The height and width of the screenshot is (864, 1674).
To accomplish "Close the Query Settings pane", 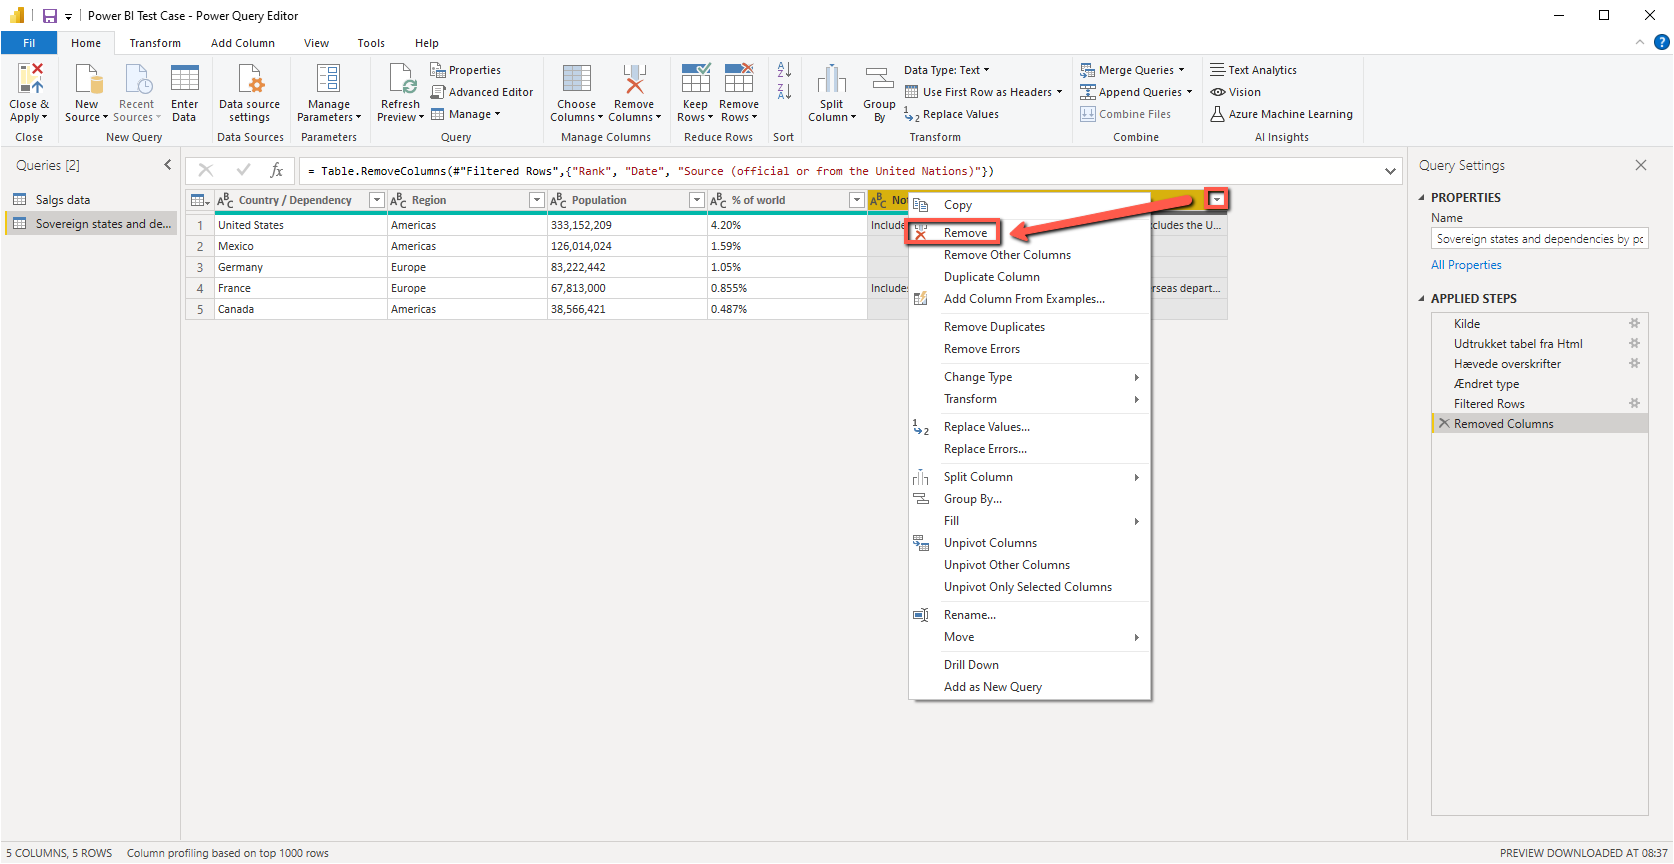I will 1641,165.
